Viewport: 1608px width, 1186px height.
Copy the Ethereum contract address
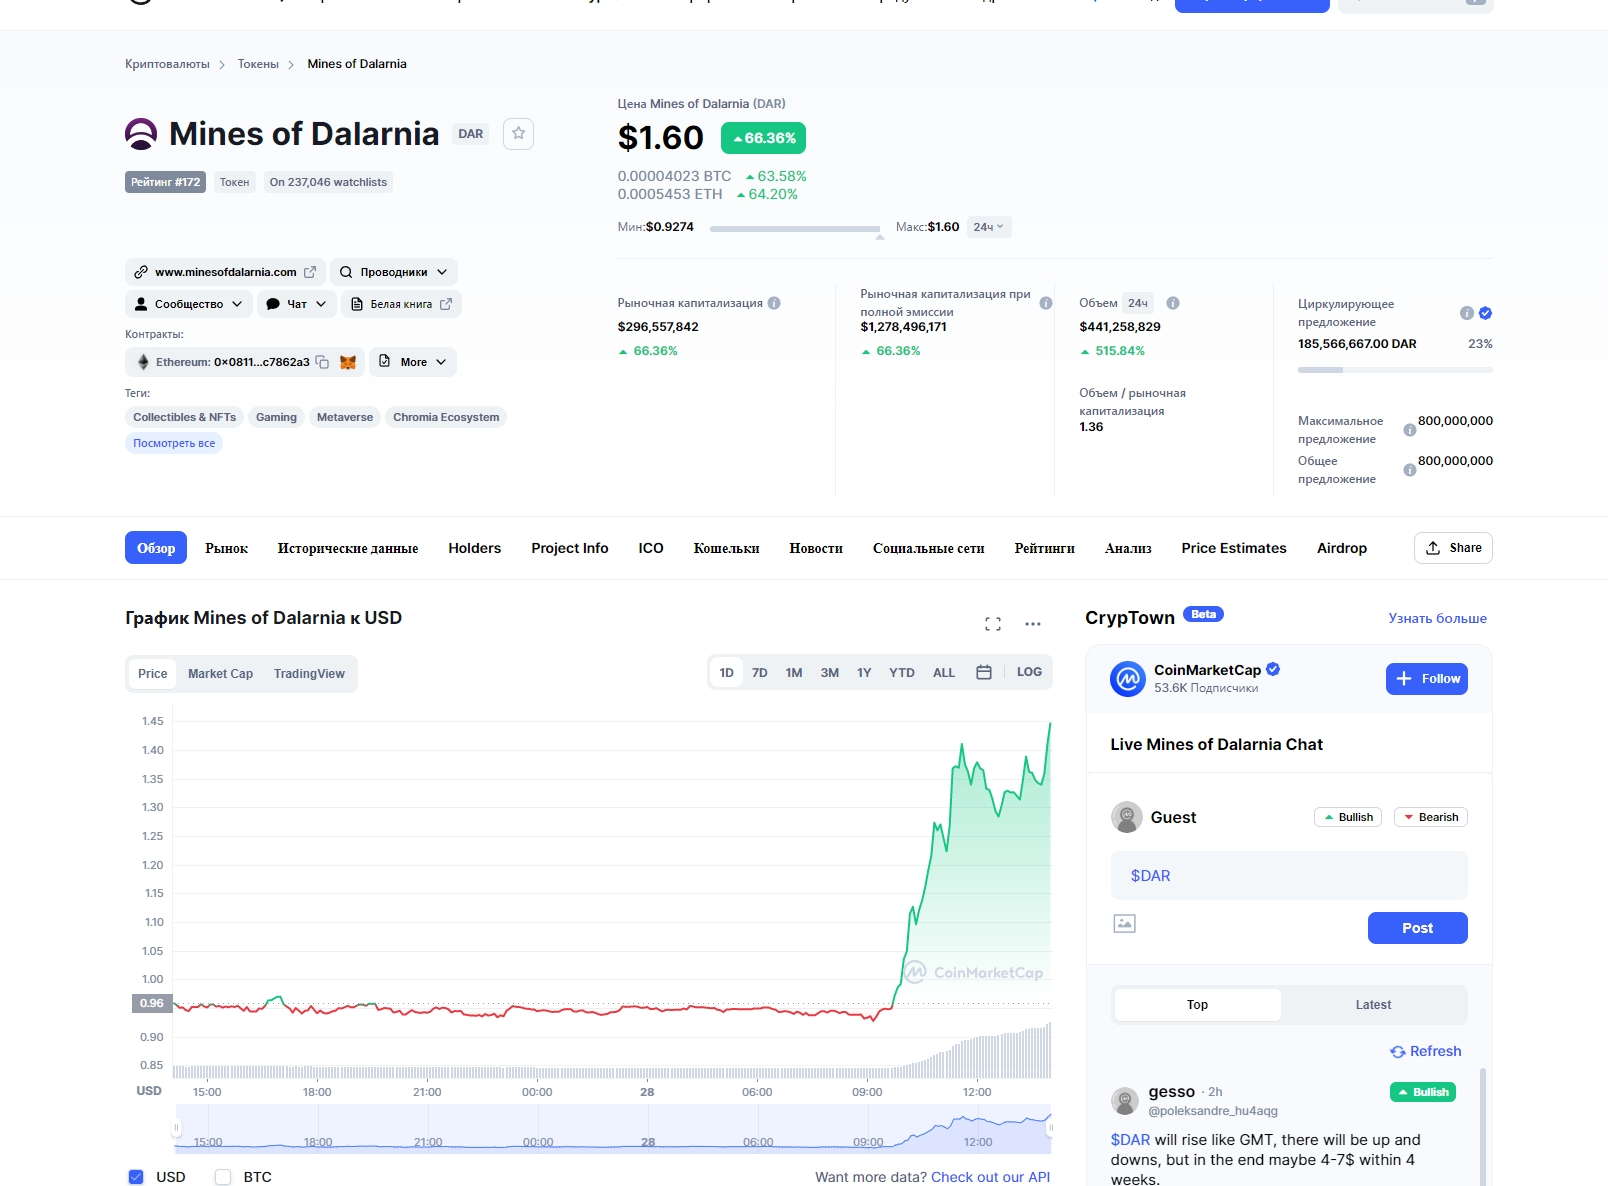pos(322,362)
